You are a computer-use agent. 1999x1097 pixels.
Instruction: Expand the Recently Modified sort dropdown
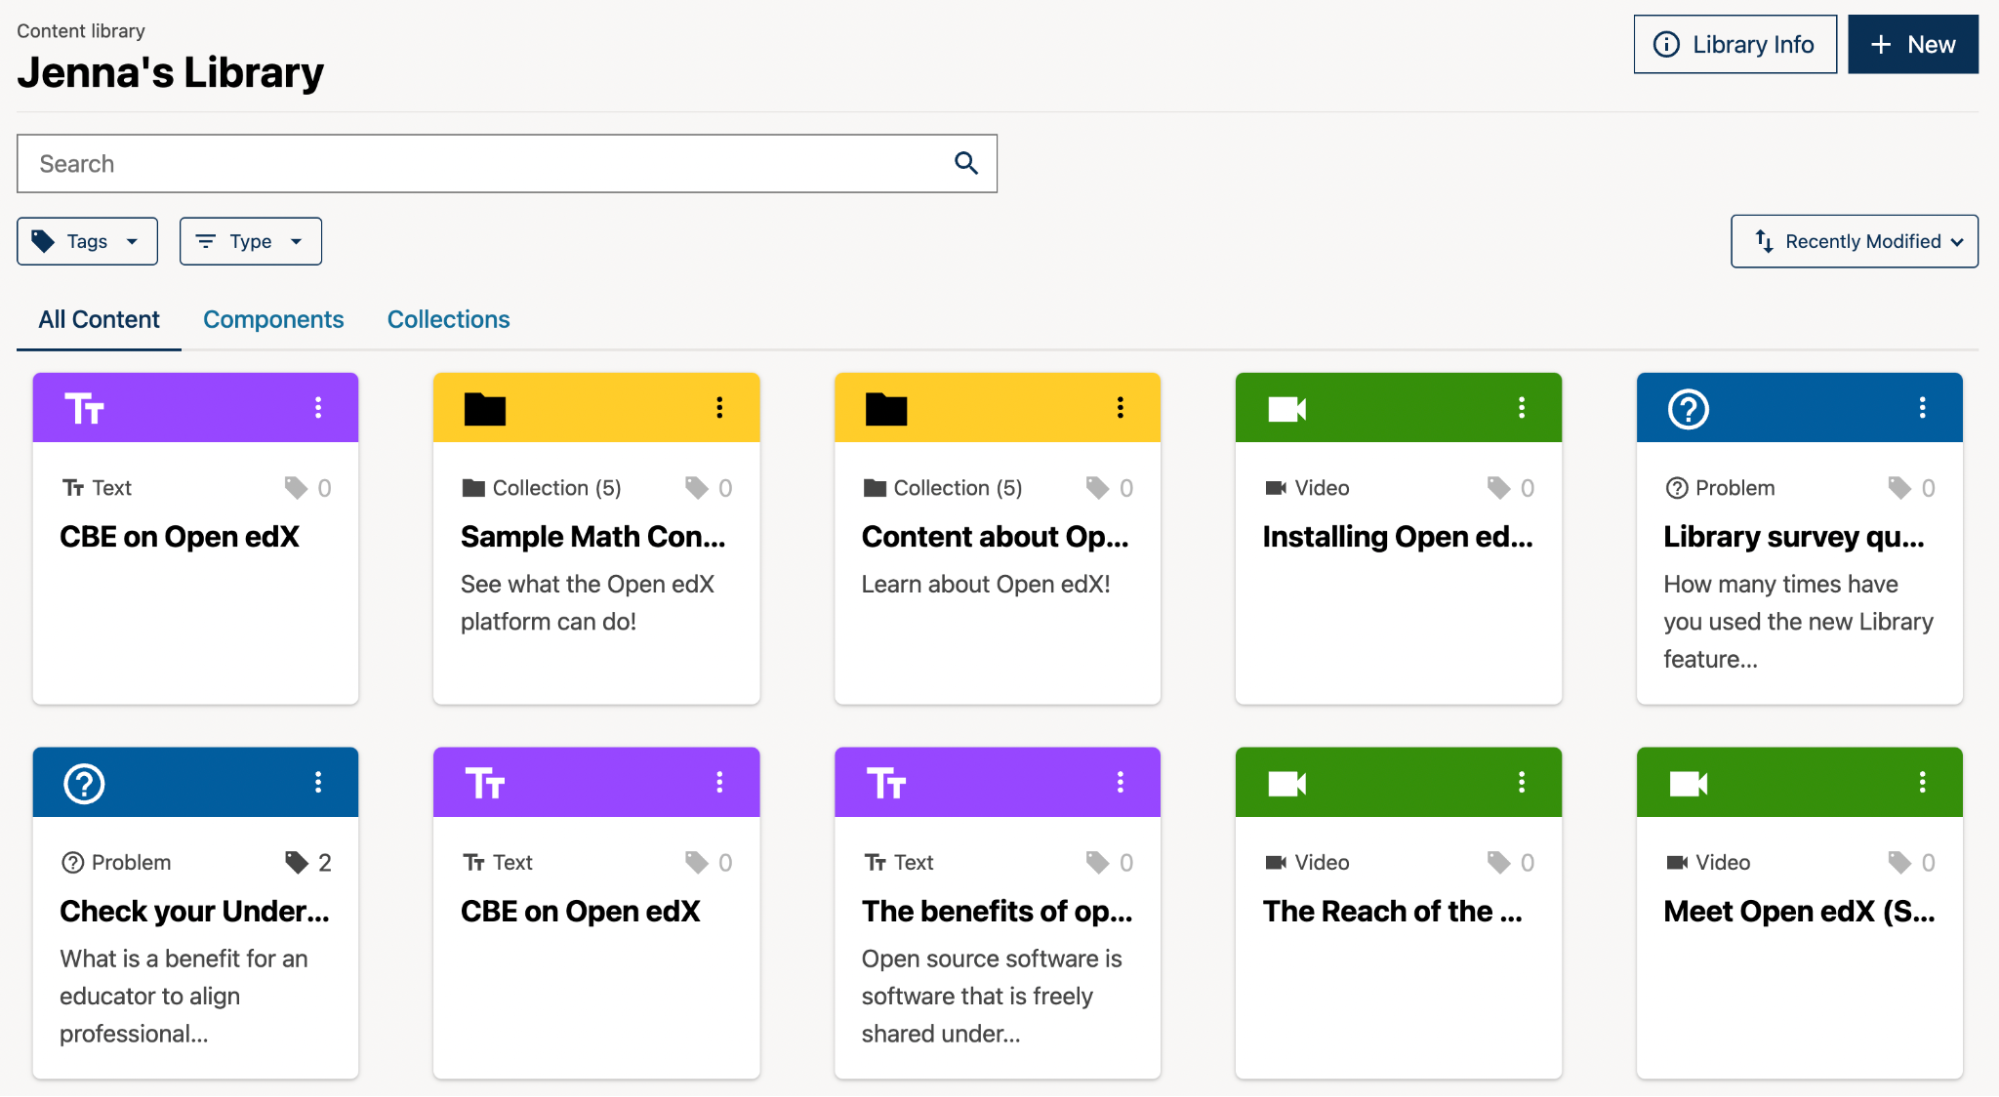1853,241
